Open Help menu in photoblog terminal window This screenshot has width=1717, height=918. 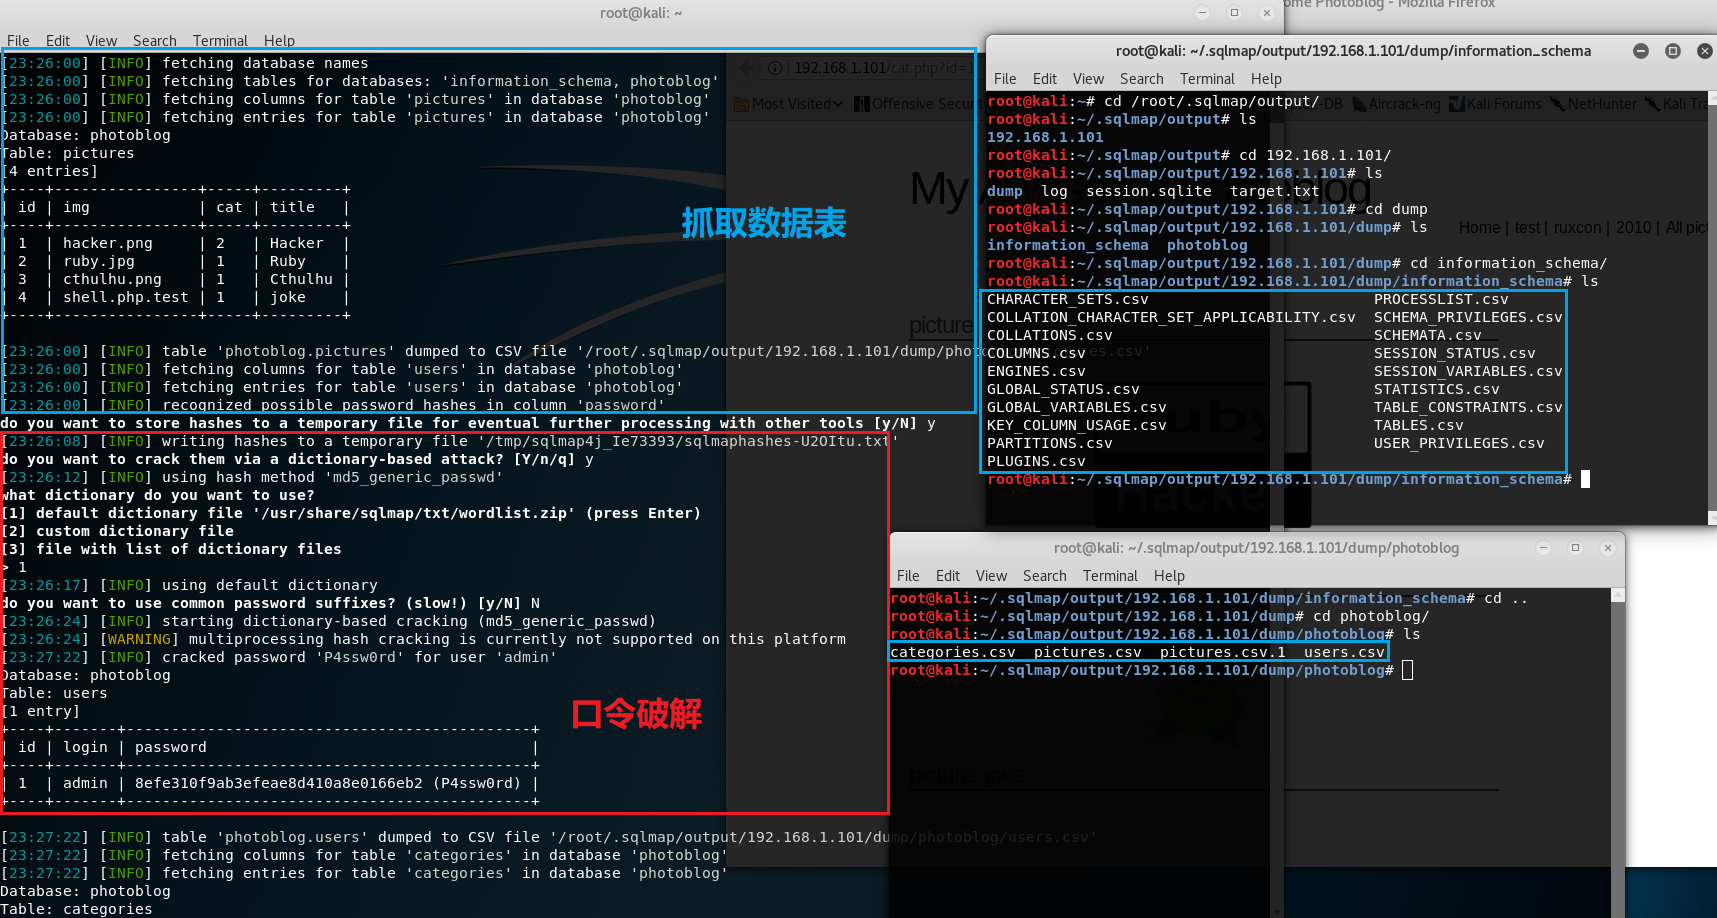tap(1169, 576)
